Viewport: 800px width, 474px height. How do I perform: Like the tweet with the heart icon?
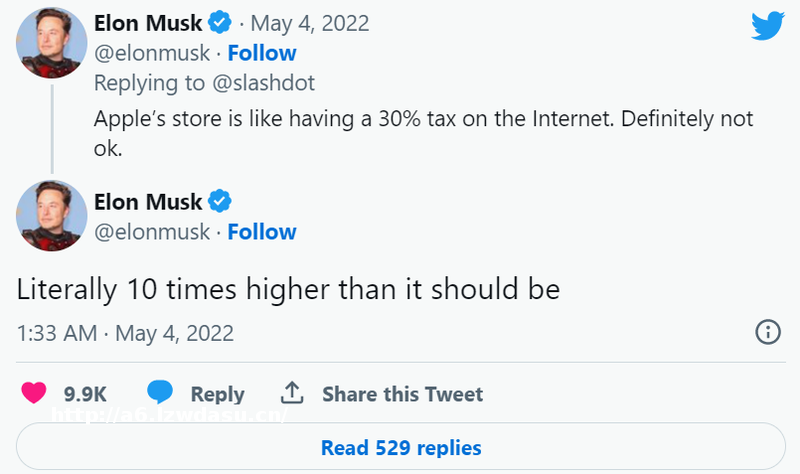34,393
